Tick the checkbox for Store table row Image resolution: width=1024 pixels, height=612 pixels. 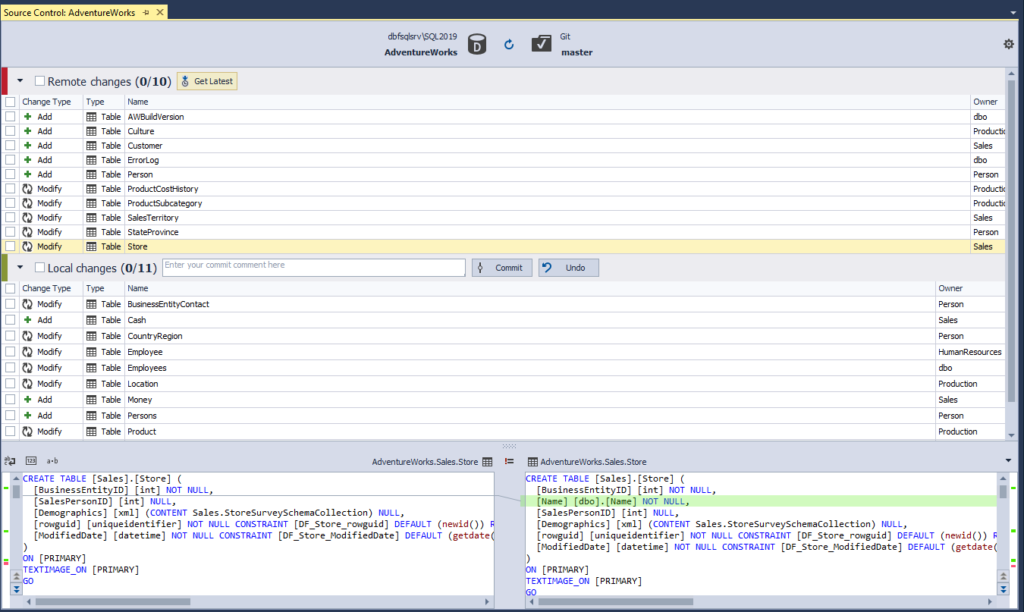point(10,246)
